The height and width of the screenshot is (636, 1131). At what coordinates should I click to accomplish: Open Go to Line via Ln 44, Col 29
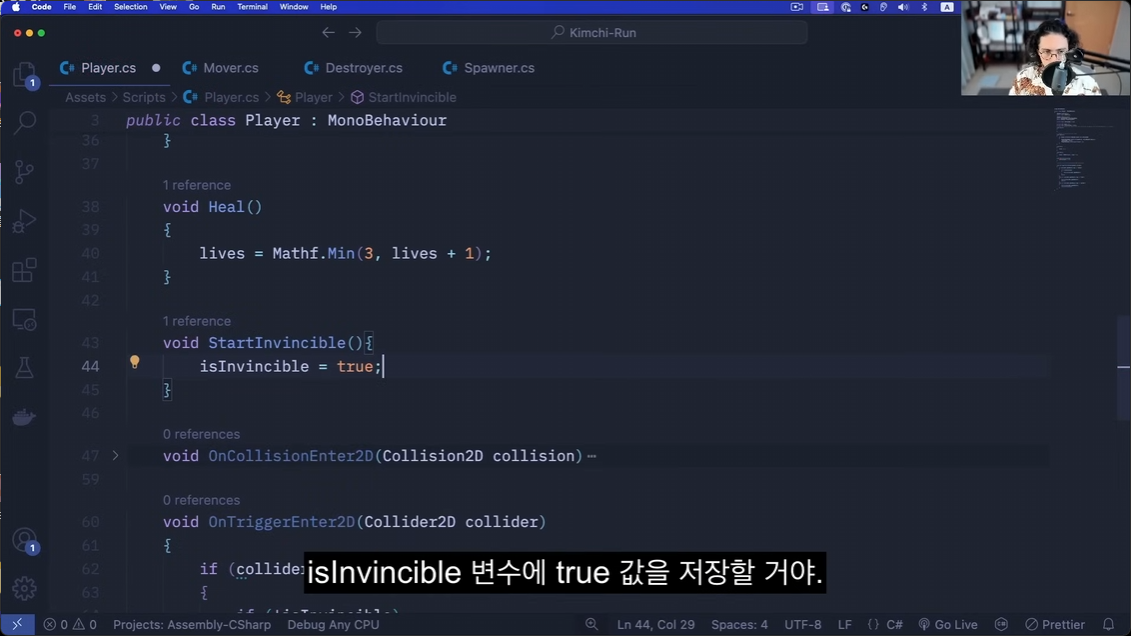[656, 624]
